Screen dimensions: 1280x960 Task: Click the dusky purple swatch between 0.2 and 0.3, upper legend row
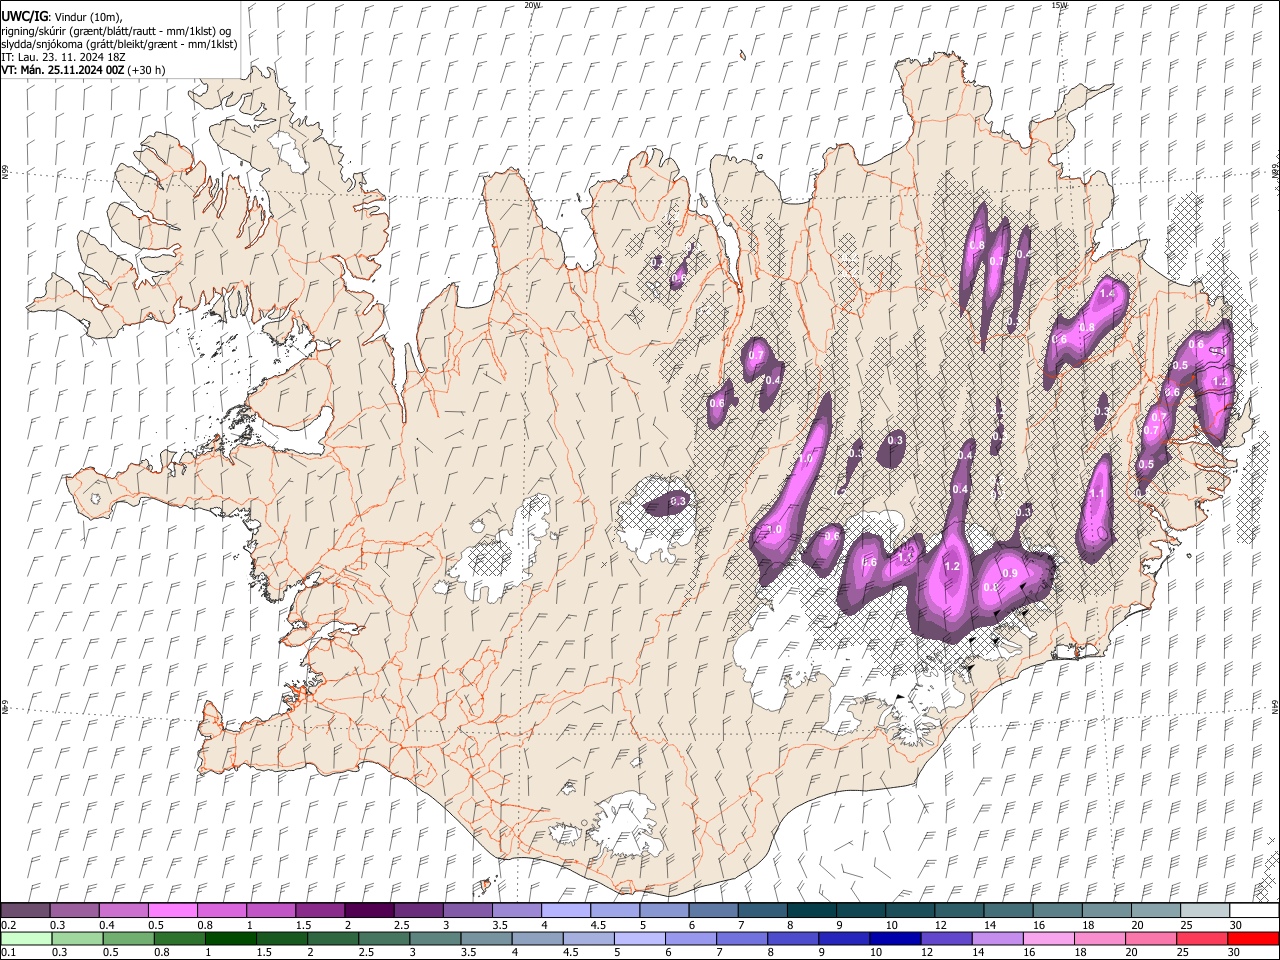point(25,911)
